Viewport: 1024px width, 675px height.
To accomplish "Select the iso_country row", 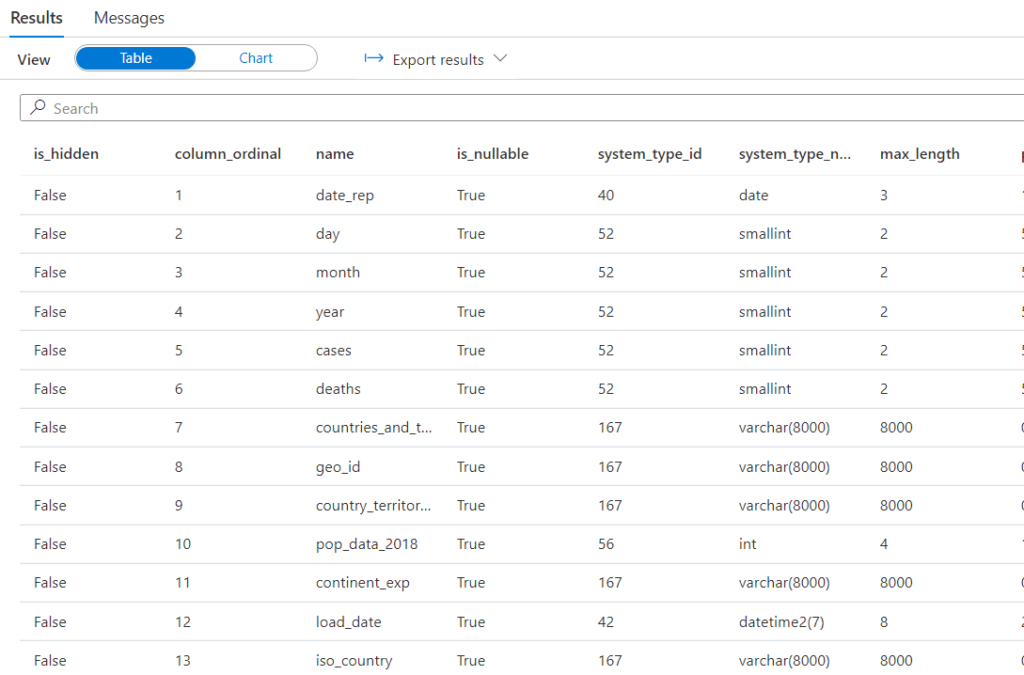I will point(354,660).
